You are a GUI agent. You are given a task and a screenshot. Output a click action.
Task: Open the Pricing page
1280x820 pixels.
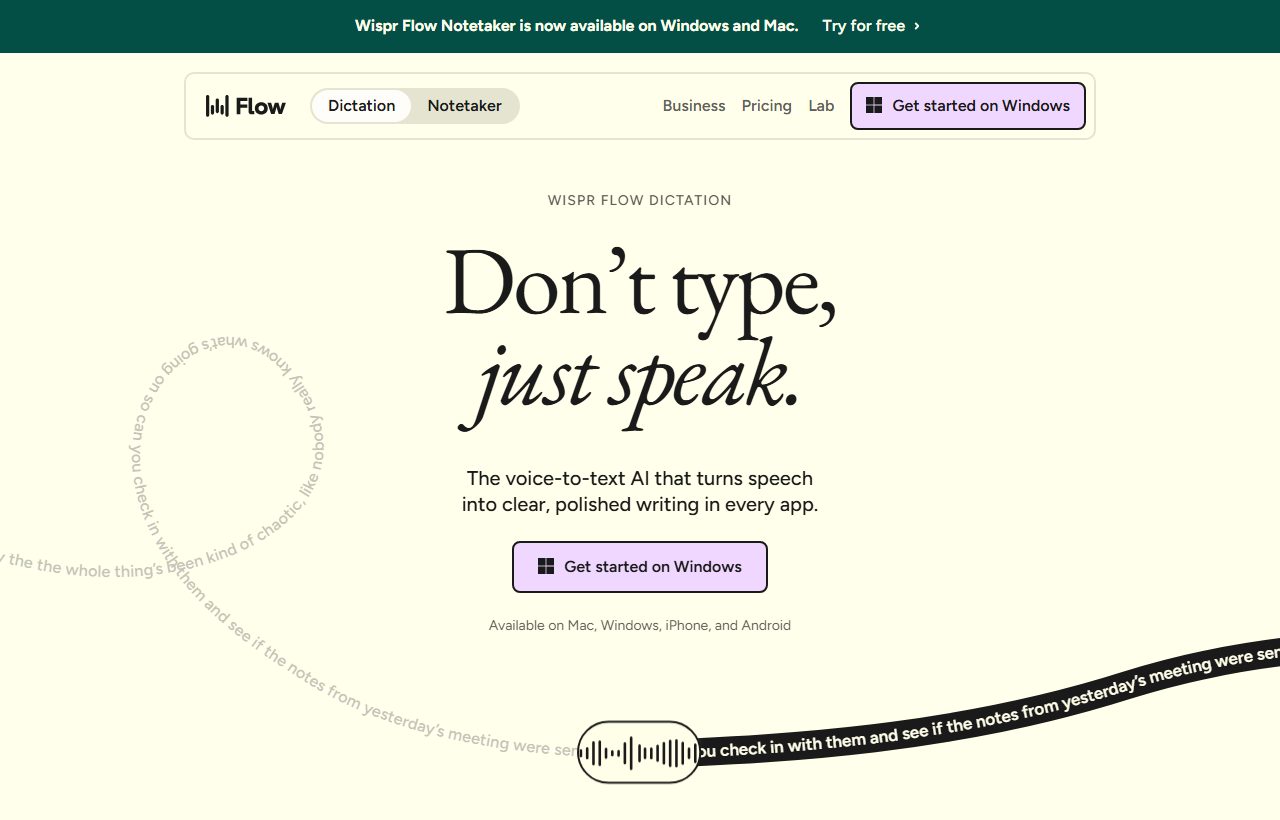(767, 106)
